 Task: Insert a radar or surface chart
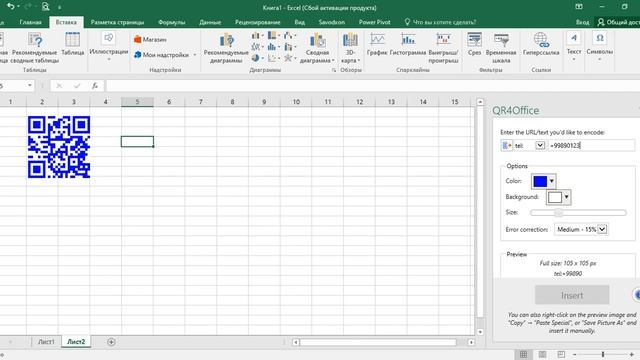290,58
